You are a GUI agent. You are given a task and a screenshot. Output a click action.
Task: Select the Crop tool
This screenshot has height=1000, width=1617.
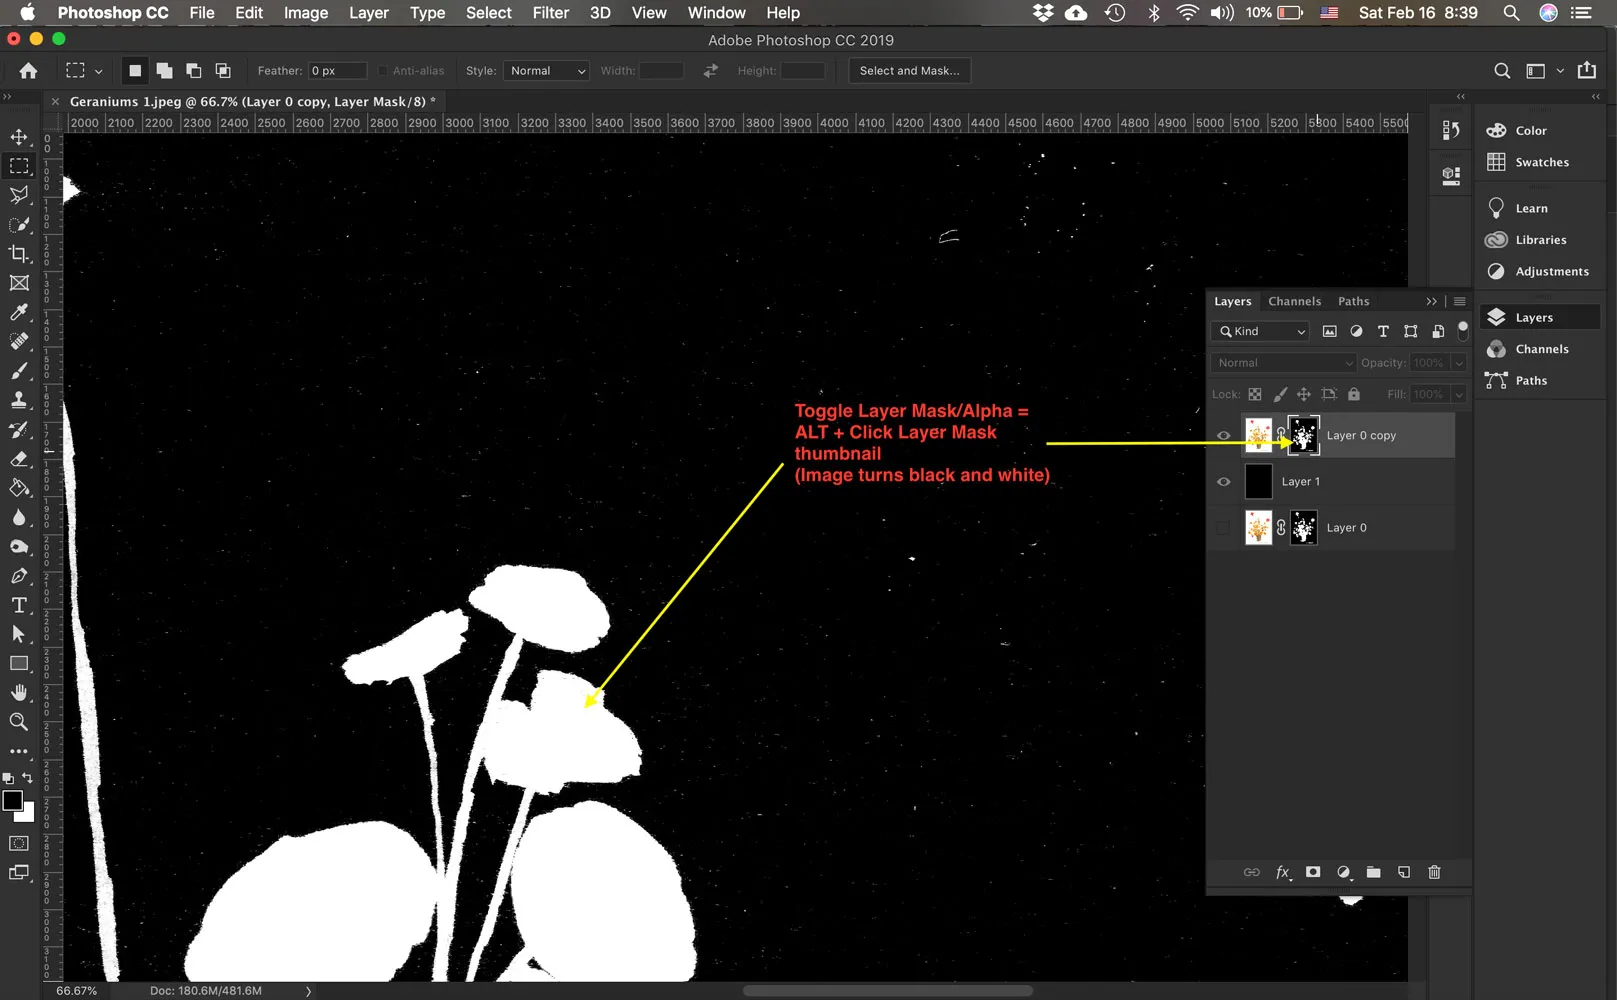(x=19, y=254)
